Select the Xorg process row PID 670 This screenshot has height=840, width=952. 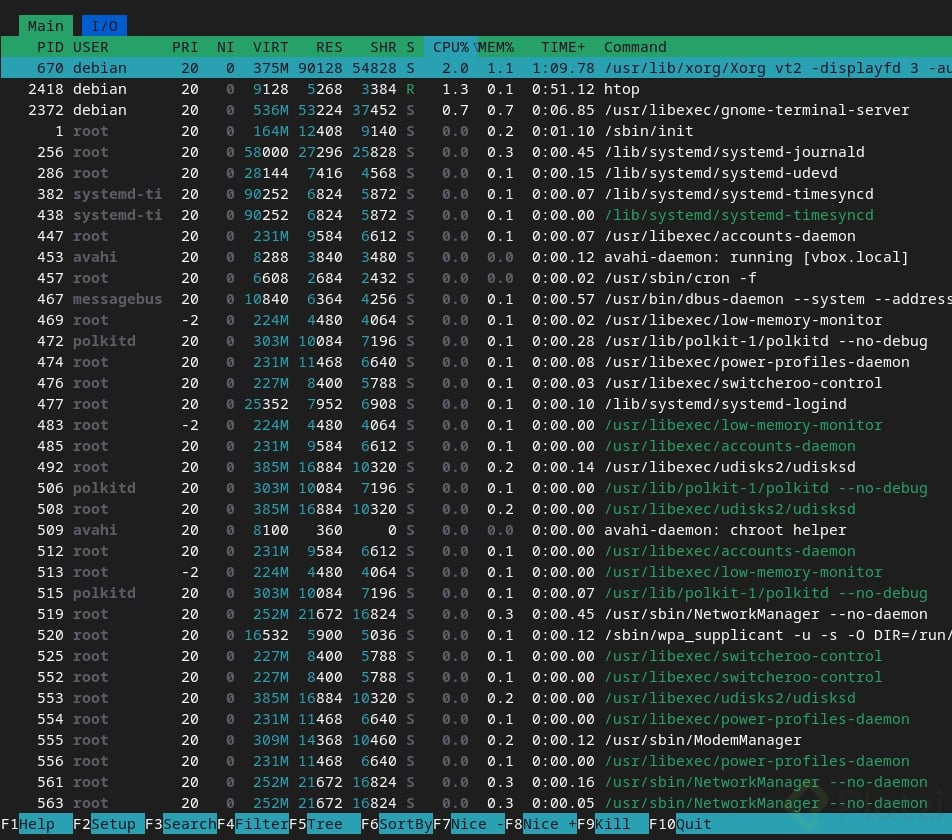[476, 68]
